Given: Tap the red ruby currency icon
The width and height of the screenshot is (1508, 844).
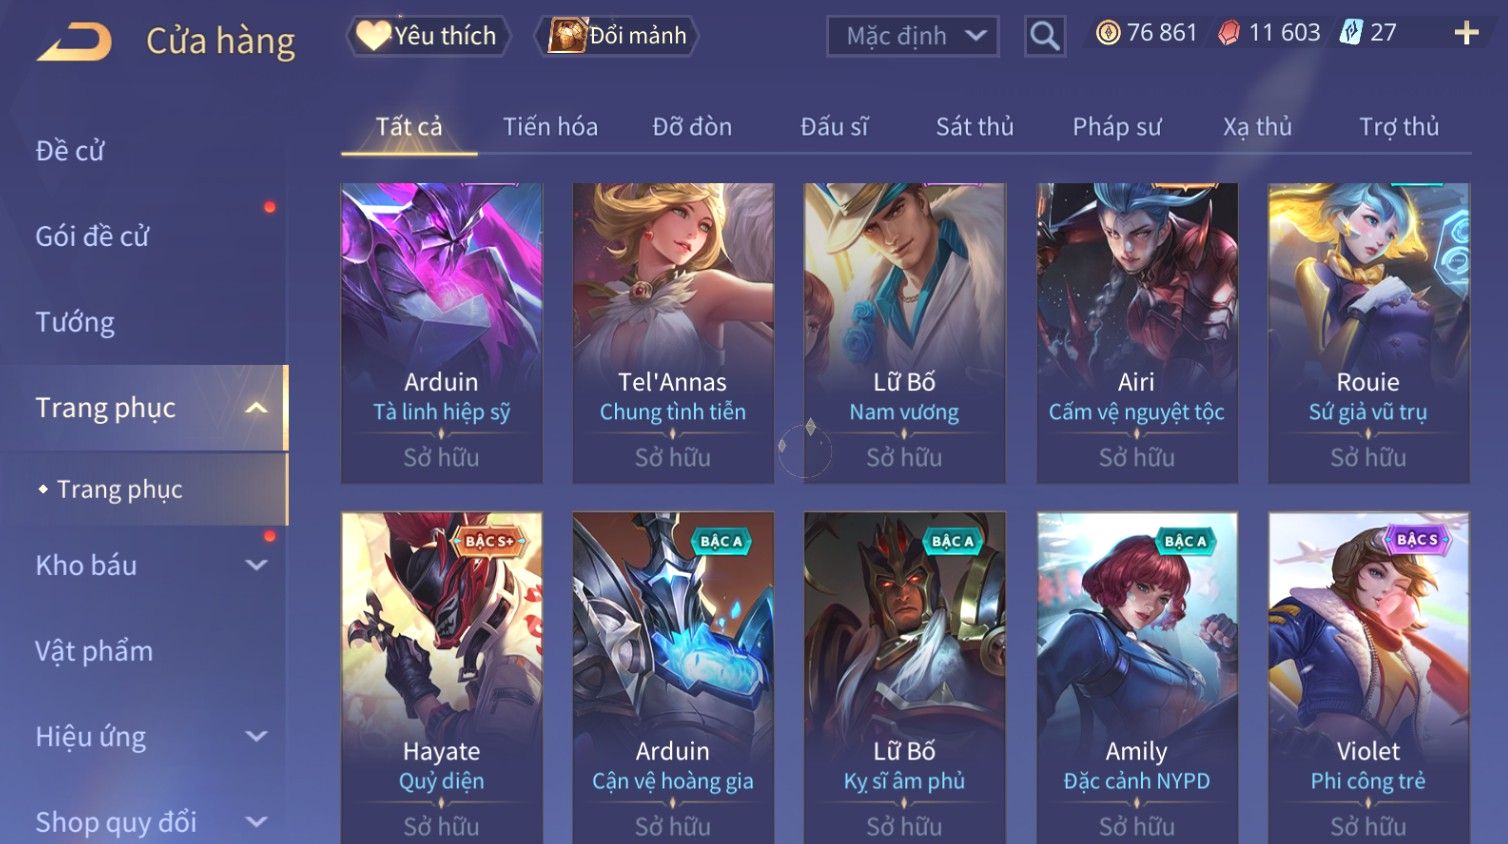Looking at the screenshot, I should click(x=1228, y=33).
